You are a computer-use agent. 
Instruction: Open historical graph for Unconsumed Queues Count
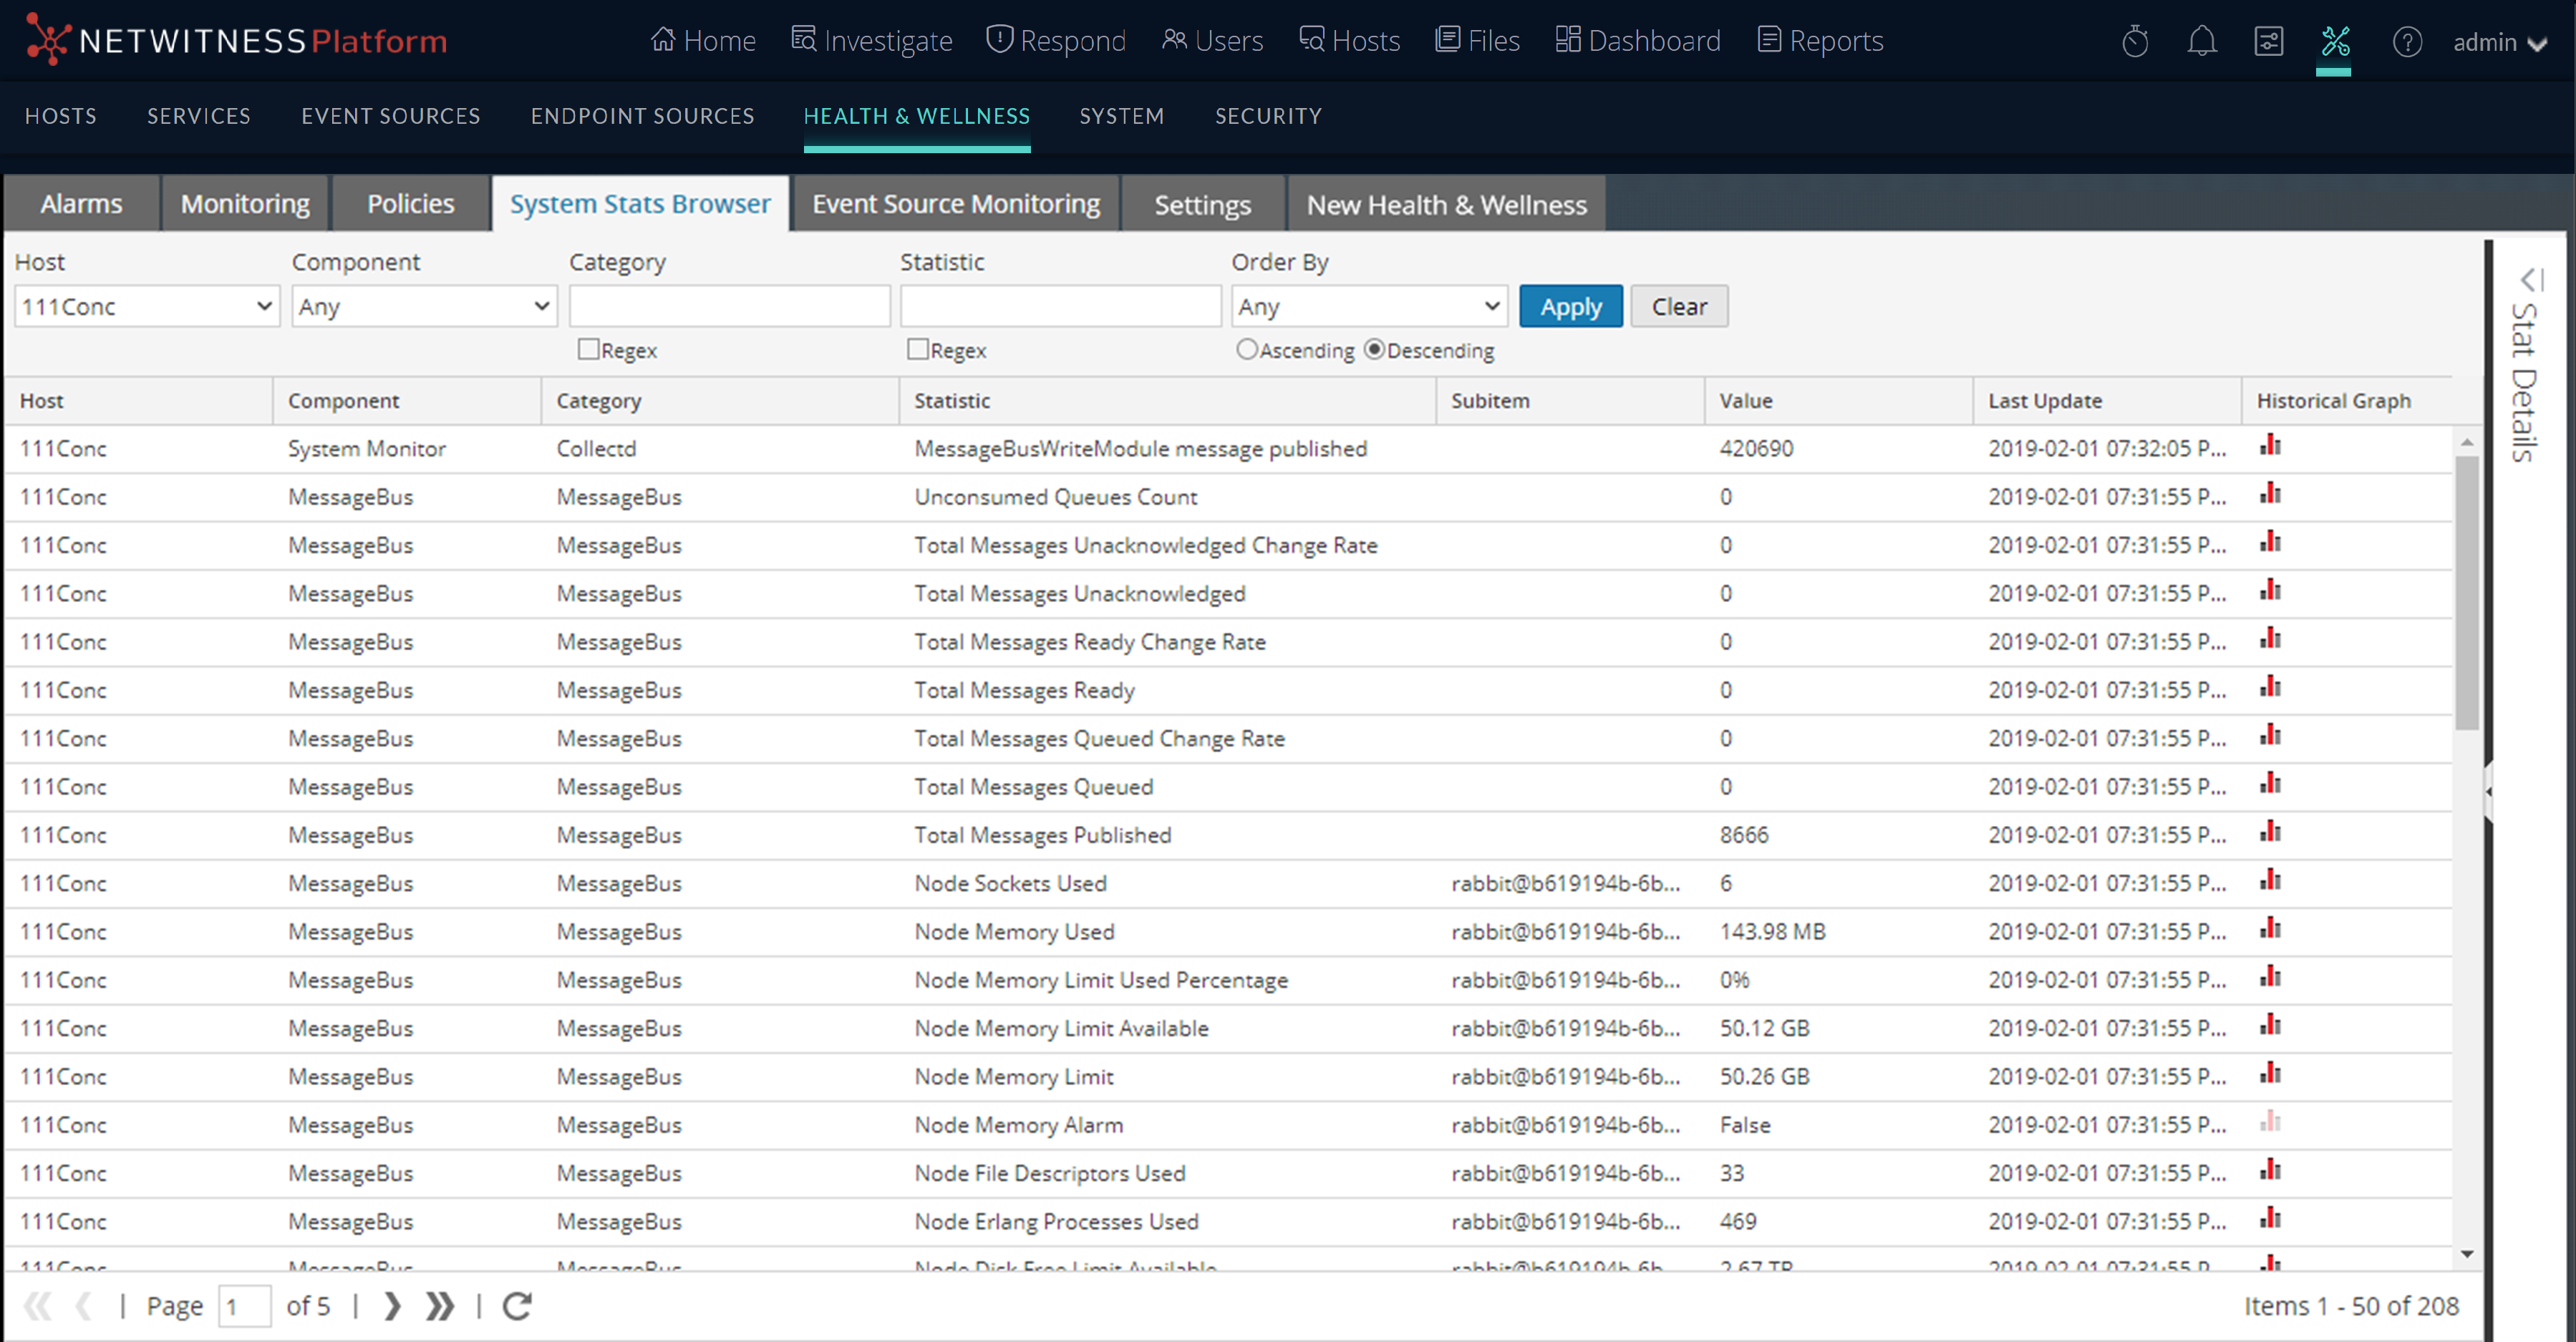[2270, 493]
